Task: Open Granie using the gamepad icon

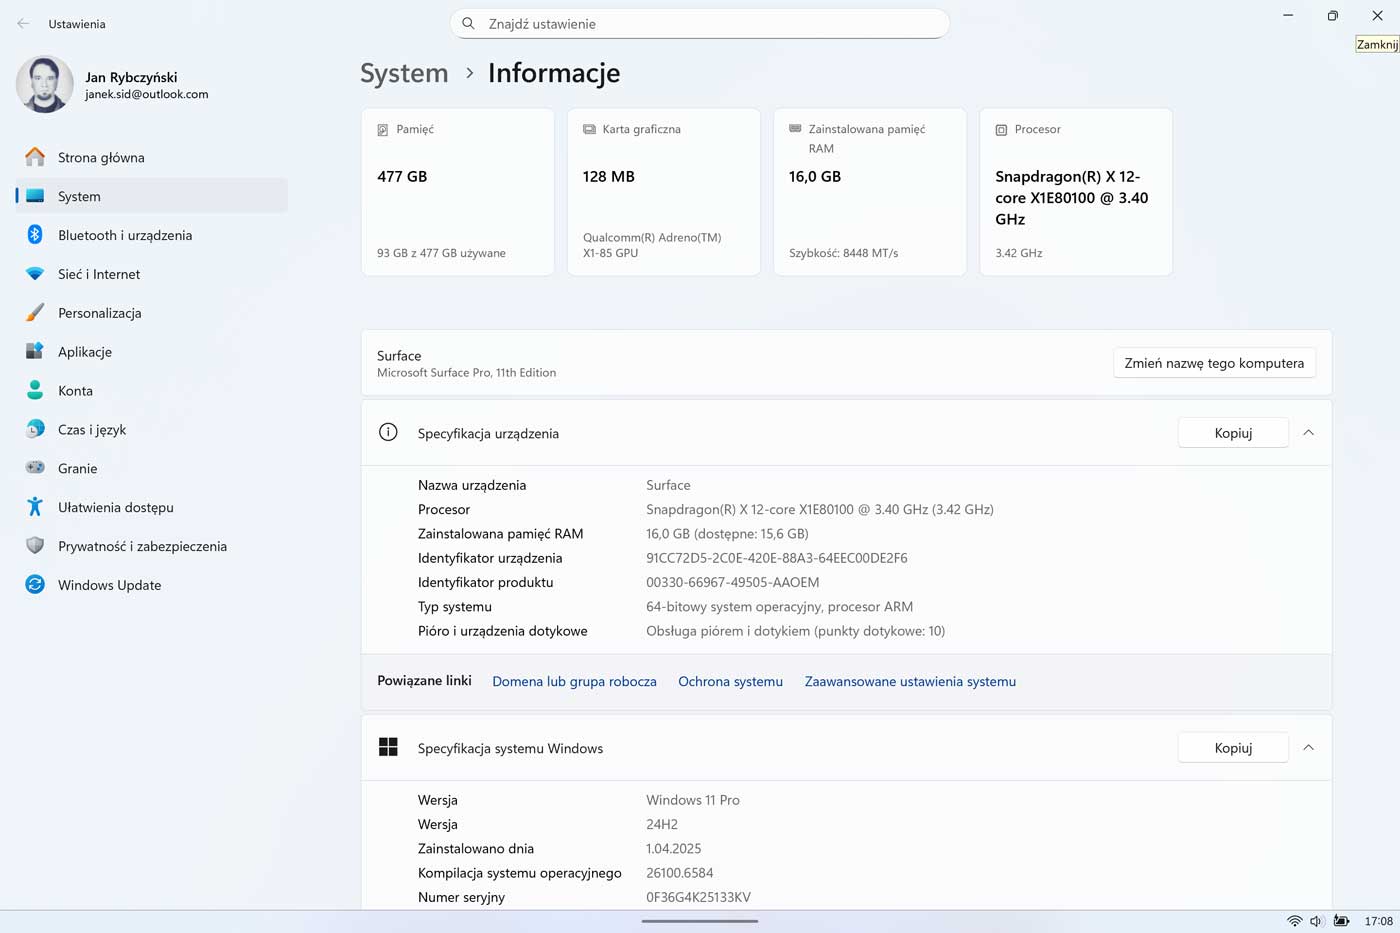Action: (35, 468)
